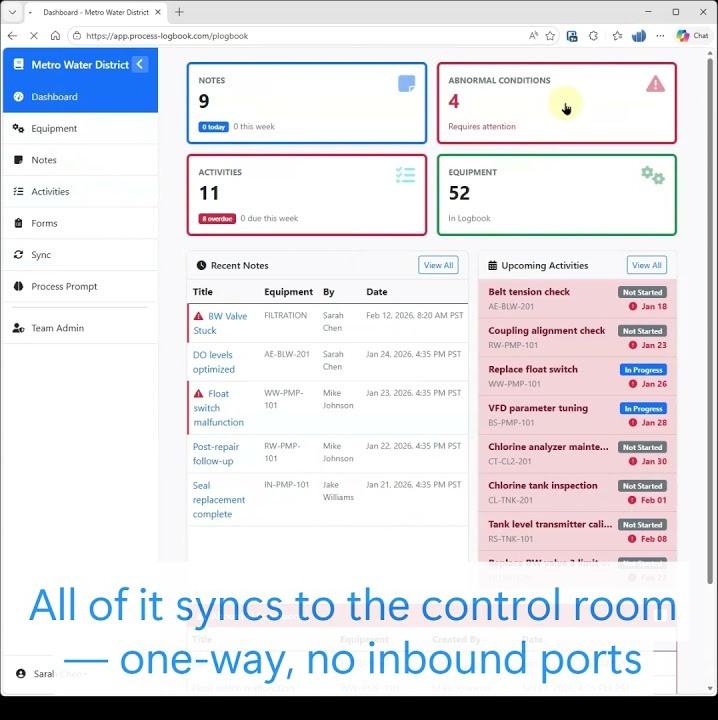Collapse the sidebar with chevron button
Viewport: 718px width, 720px height.
click(140, 64)
